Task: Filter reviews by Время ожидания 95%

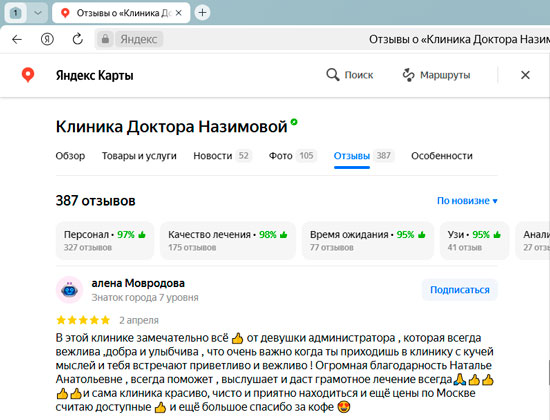Action: [x=368, y=241]
